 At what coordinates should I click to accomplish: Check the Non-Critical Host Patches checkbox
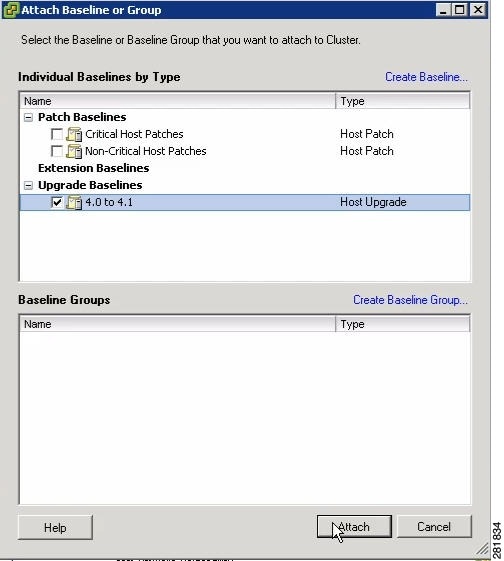click(57, 151)
